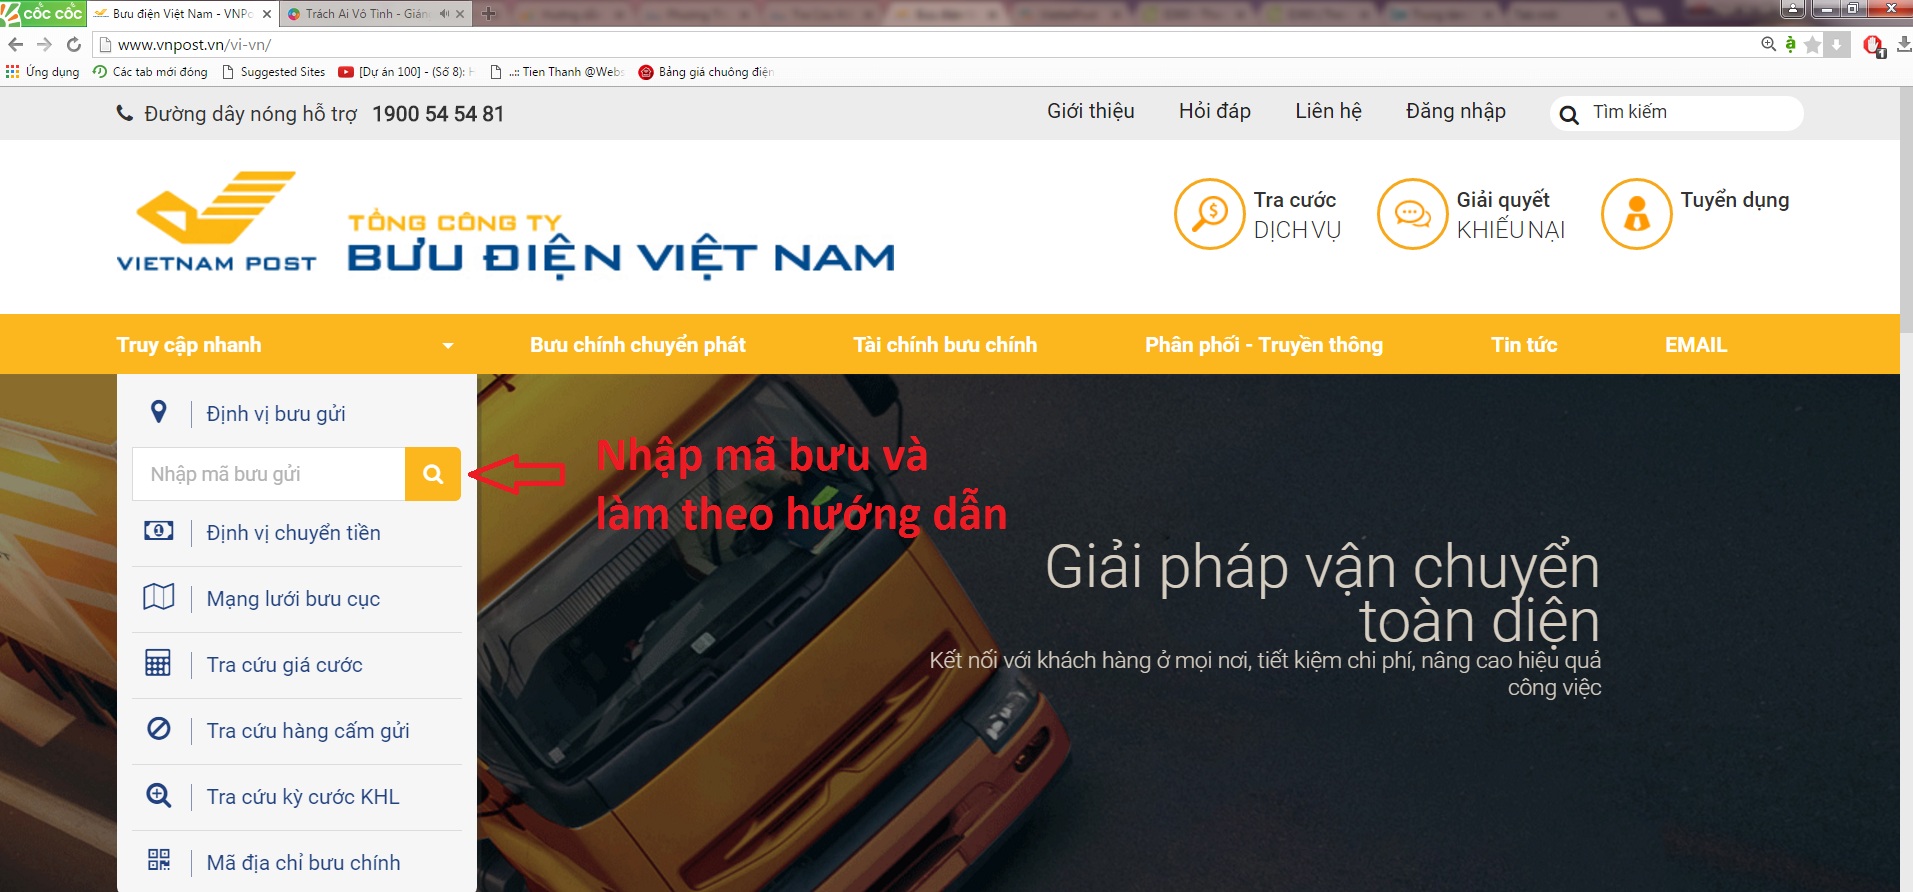Open Giải quyết khiếu nại chat icon
The width and height of the screenshot is (1913, 892).
point(1412,214)
